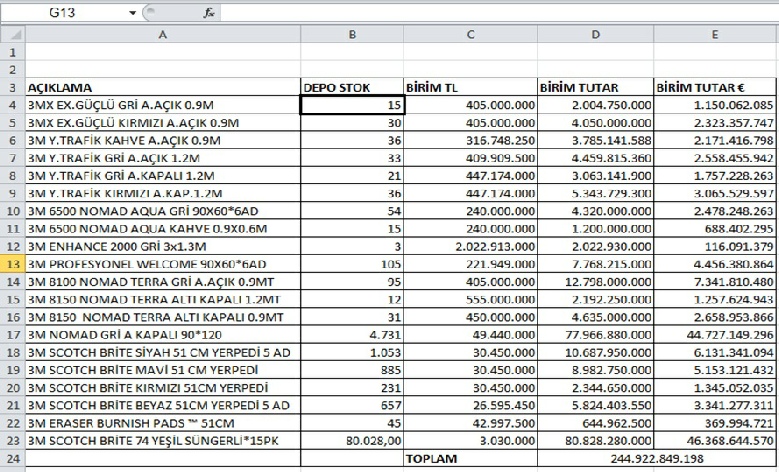Screen dimensions: 779x472
Task: Click the formula bar input area
Action: [499, 13]
